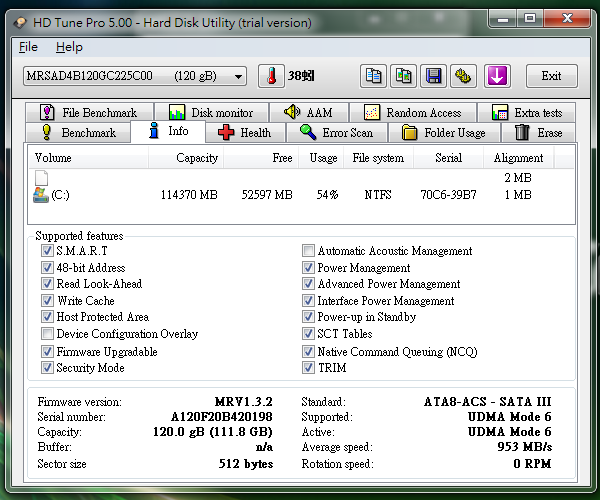This screenshot has width=600, height=500.
Task: Toggle the S.M.A.R.T checkbox
Action: pos(47,251)
